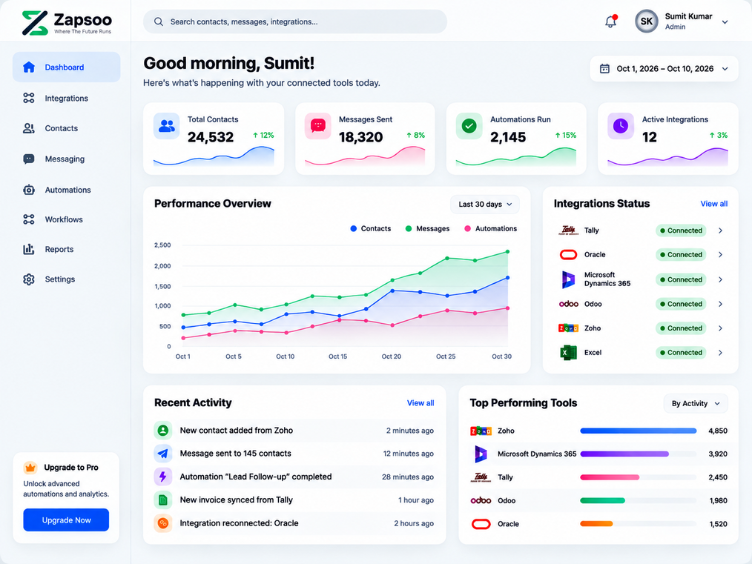Click the Oracle logo in Integrations Status
752x564 pixels.
click(568, 255)
